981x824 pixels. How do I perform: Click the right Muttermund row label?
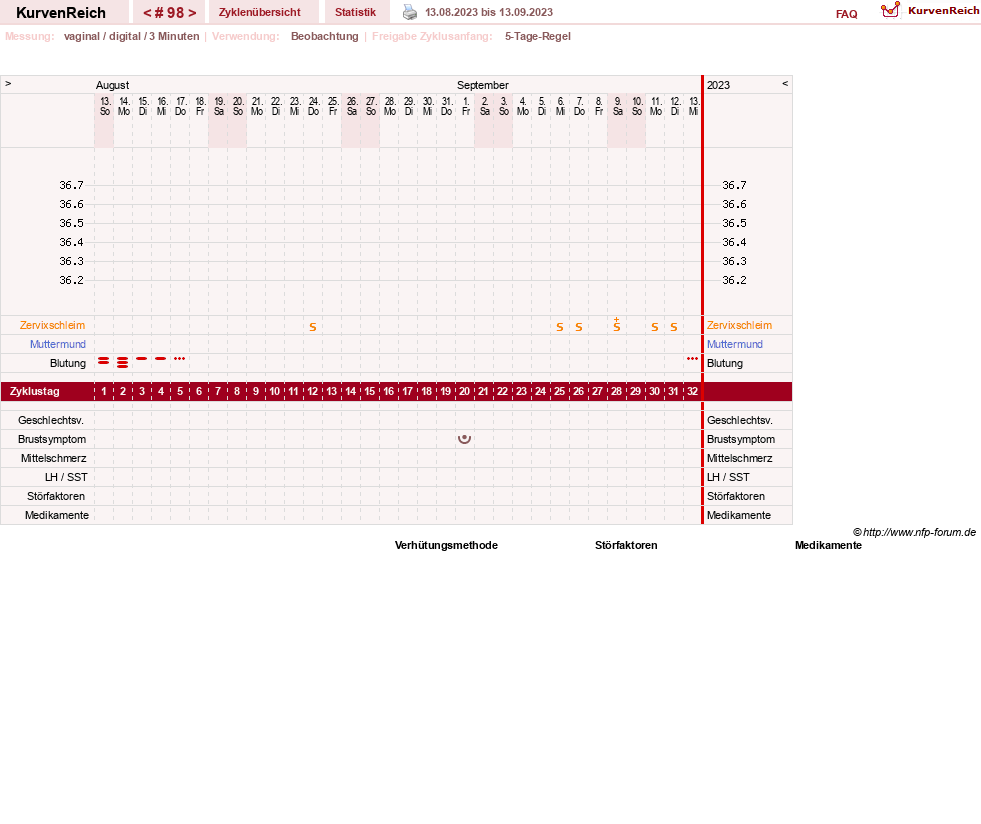734,344
